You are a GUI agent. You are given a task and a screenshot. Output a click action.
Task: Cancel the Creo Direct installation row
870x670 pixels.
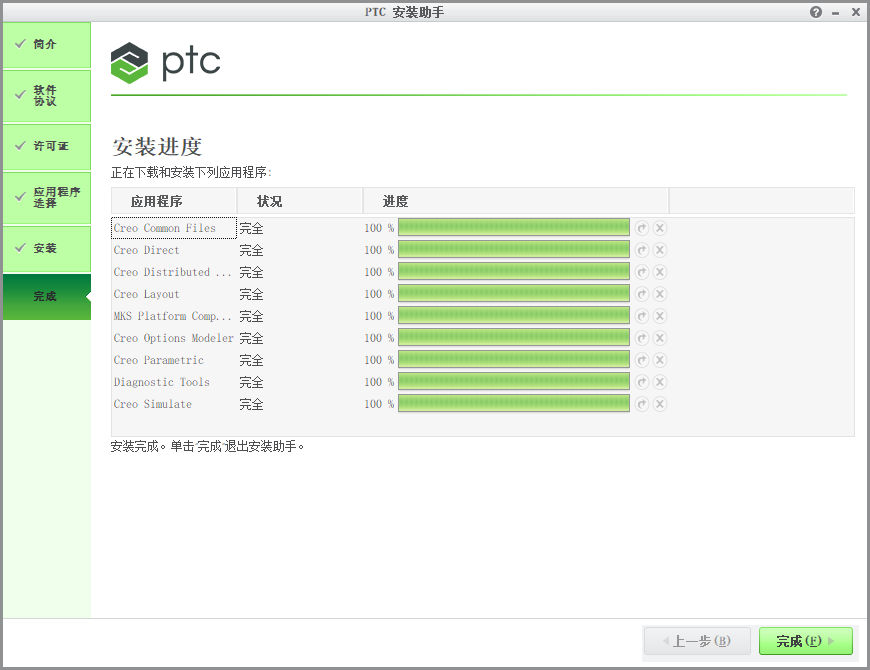click(660, 250)
